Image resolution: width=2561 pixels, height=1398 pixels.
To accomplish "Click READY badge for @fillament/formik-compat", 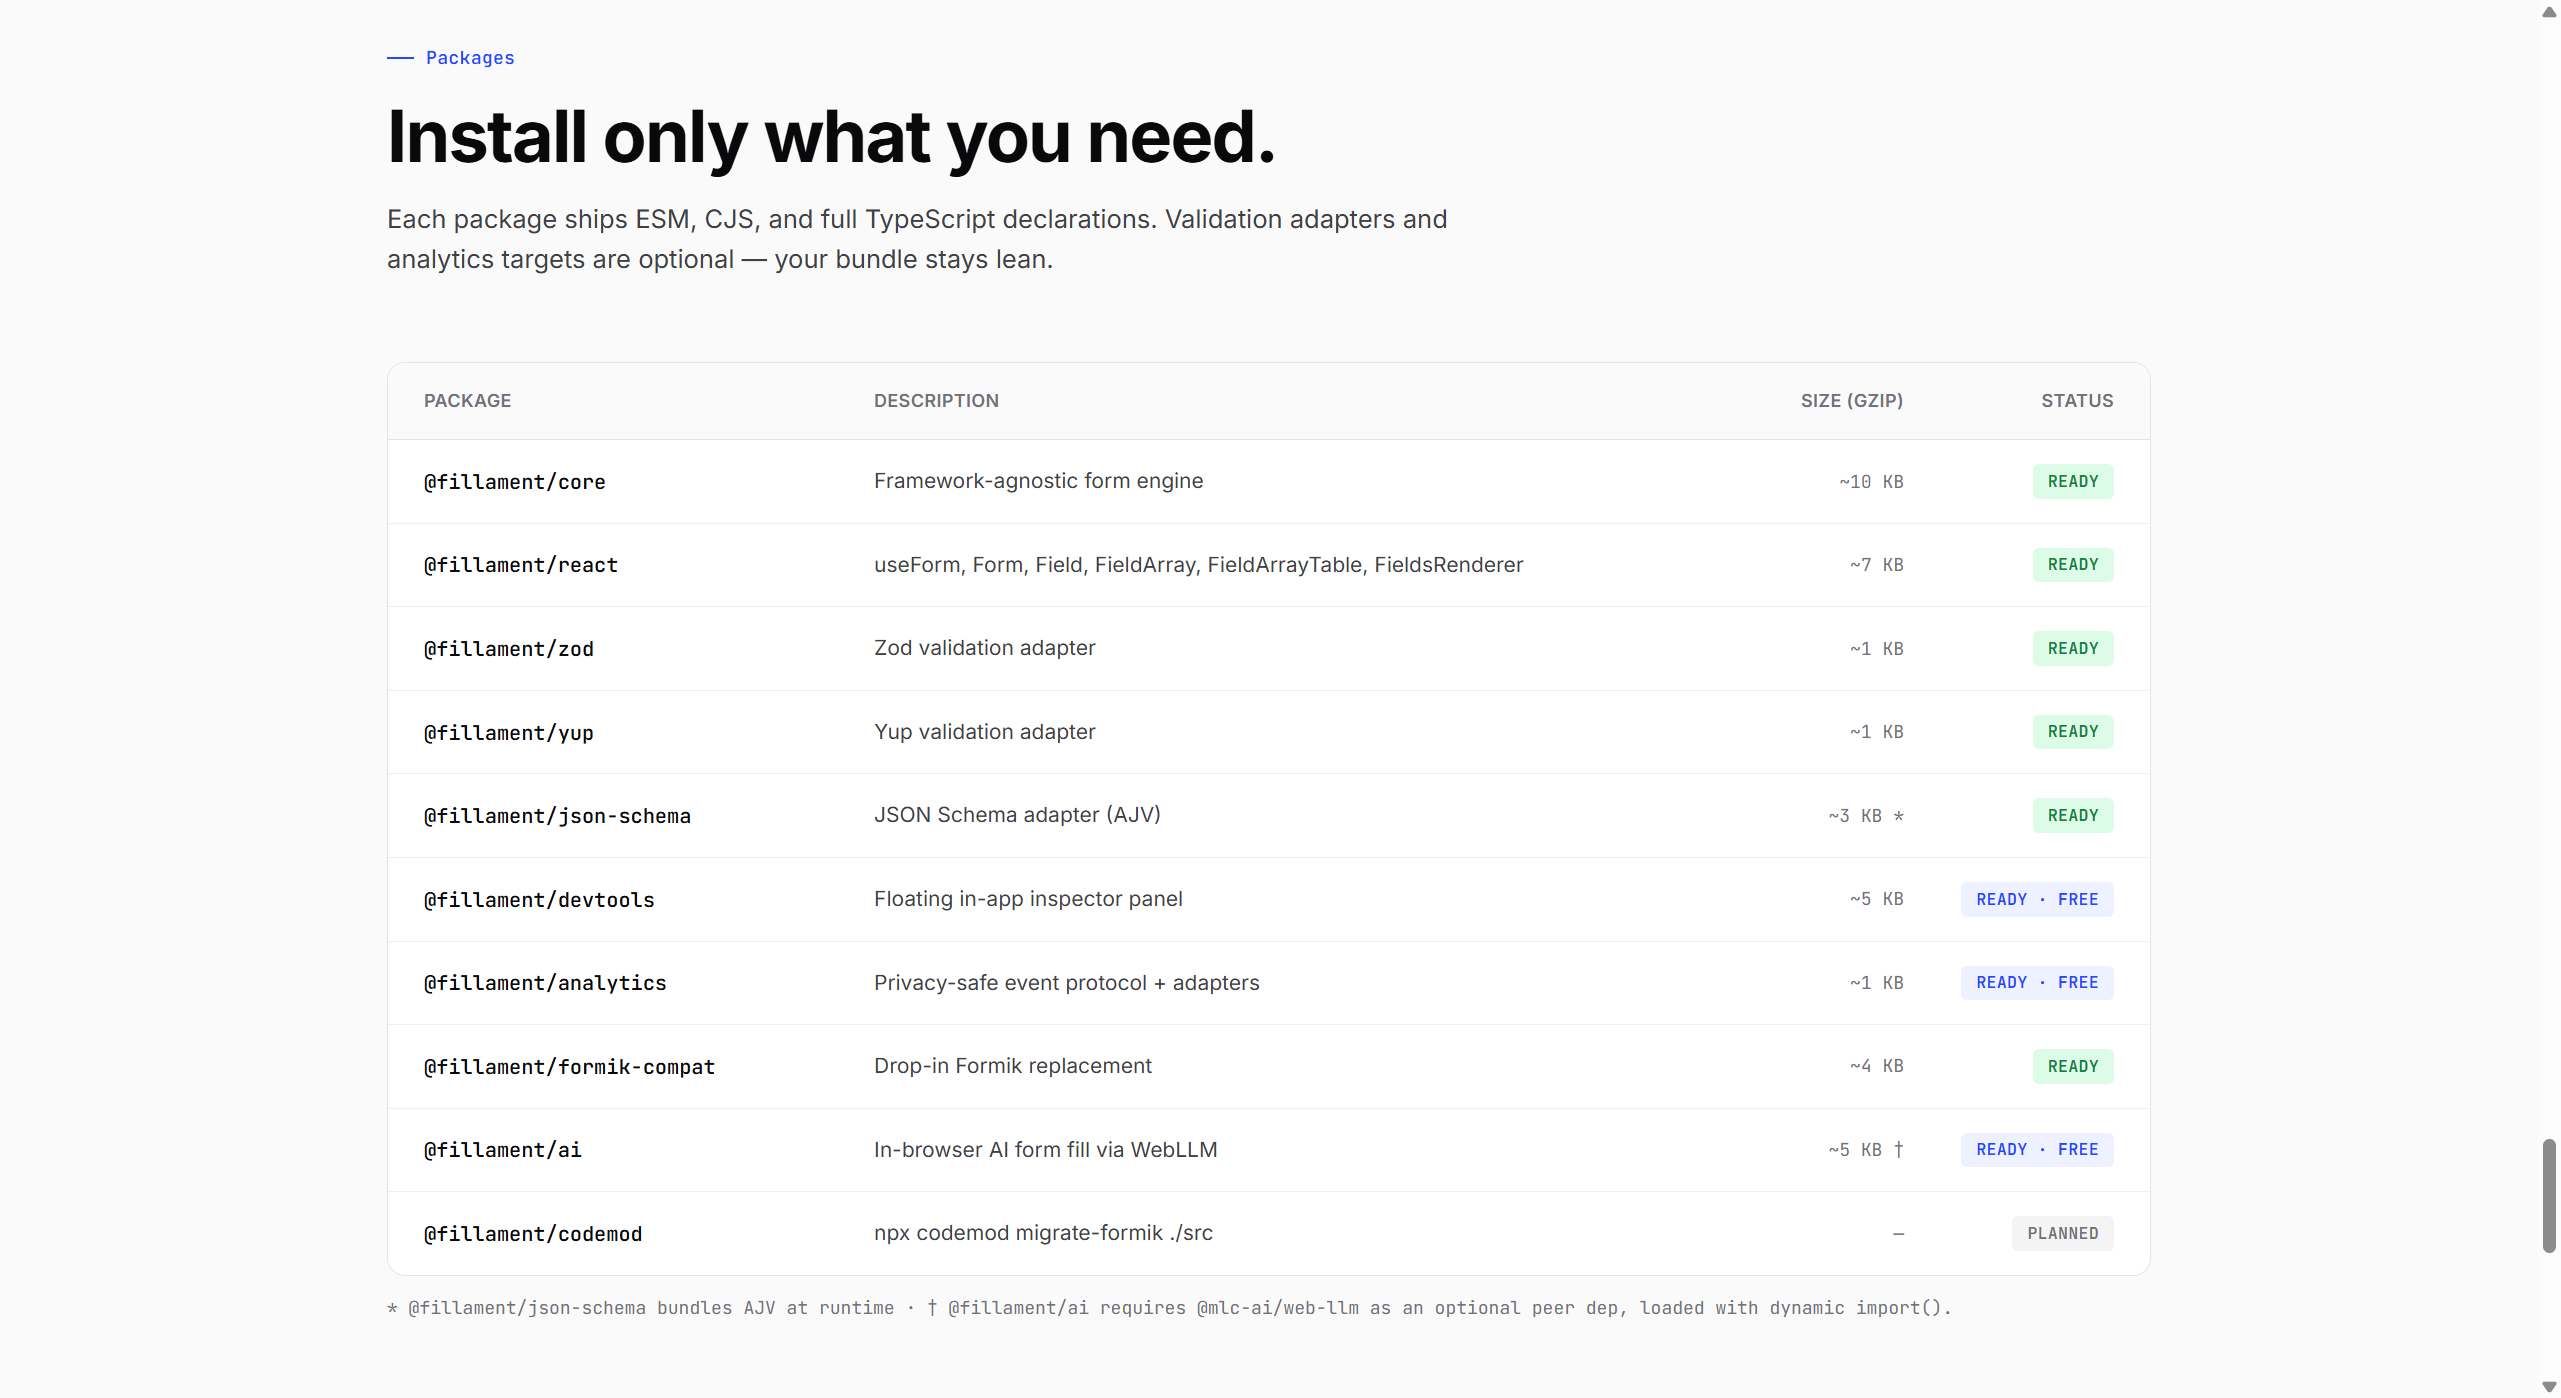I will pyautogui.click(x=2073, y=1067).
